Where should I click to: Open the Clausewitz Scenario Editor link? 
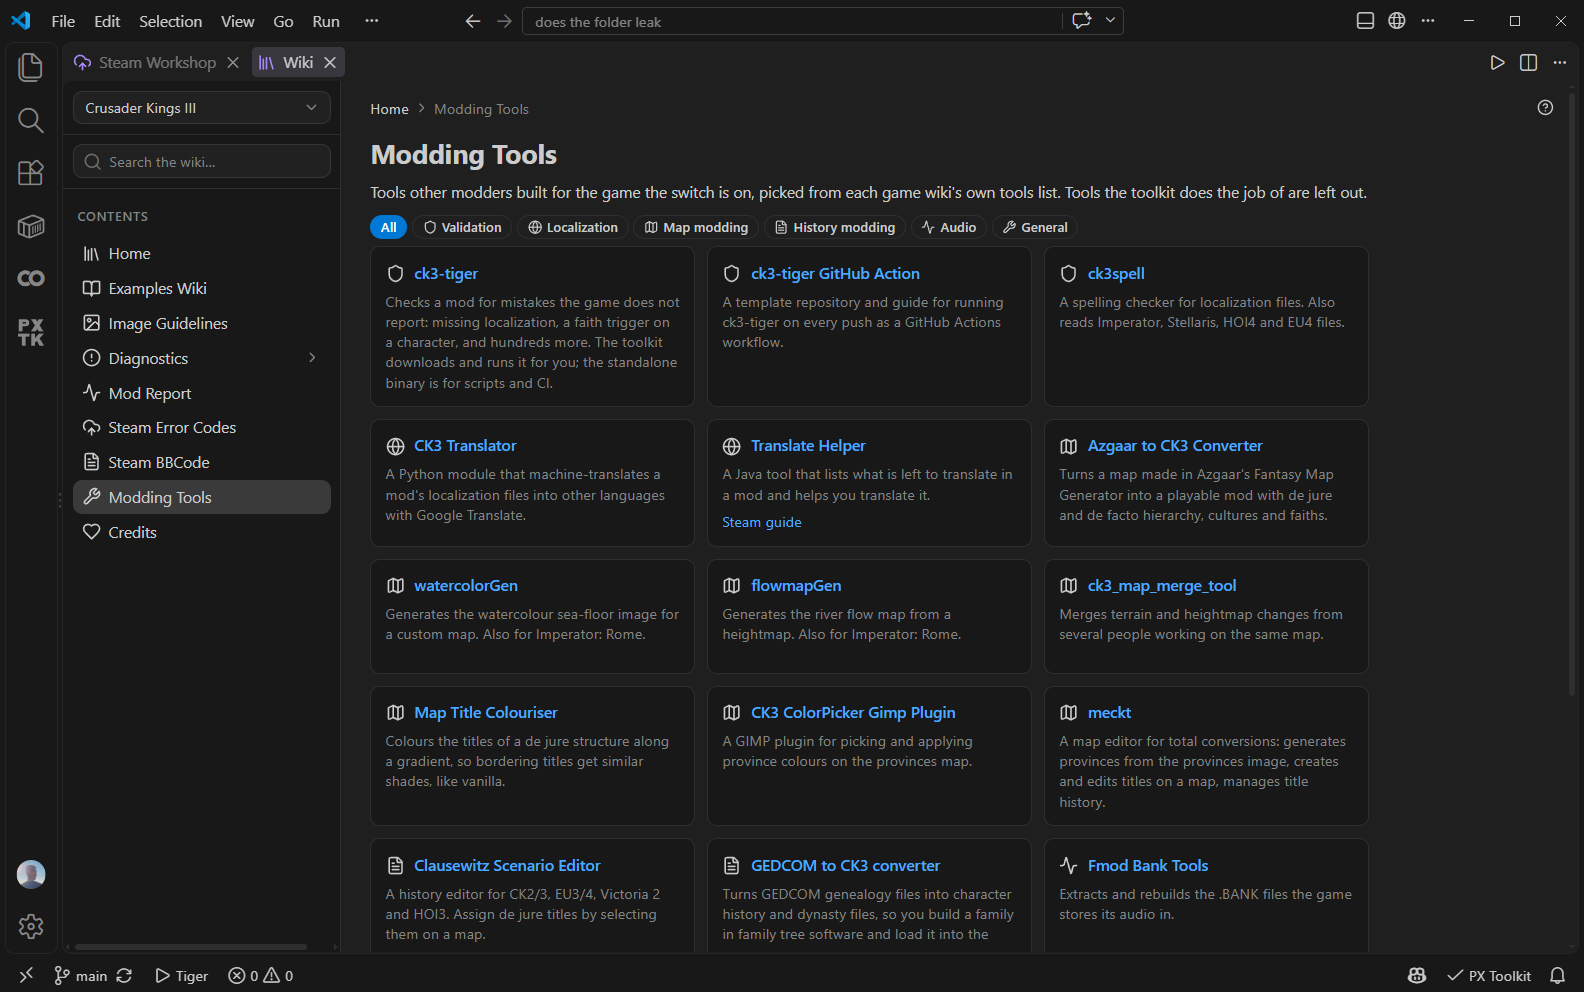pyautogui.click(x=507, y=865)
